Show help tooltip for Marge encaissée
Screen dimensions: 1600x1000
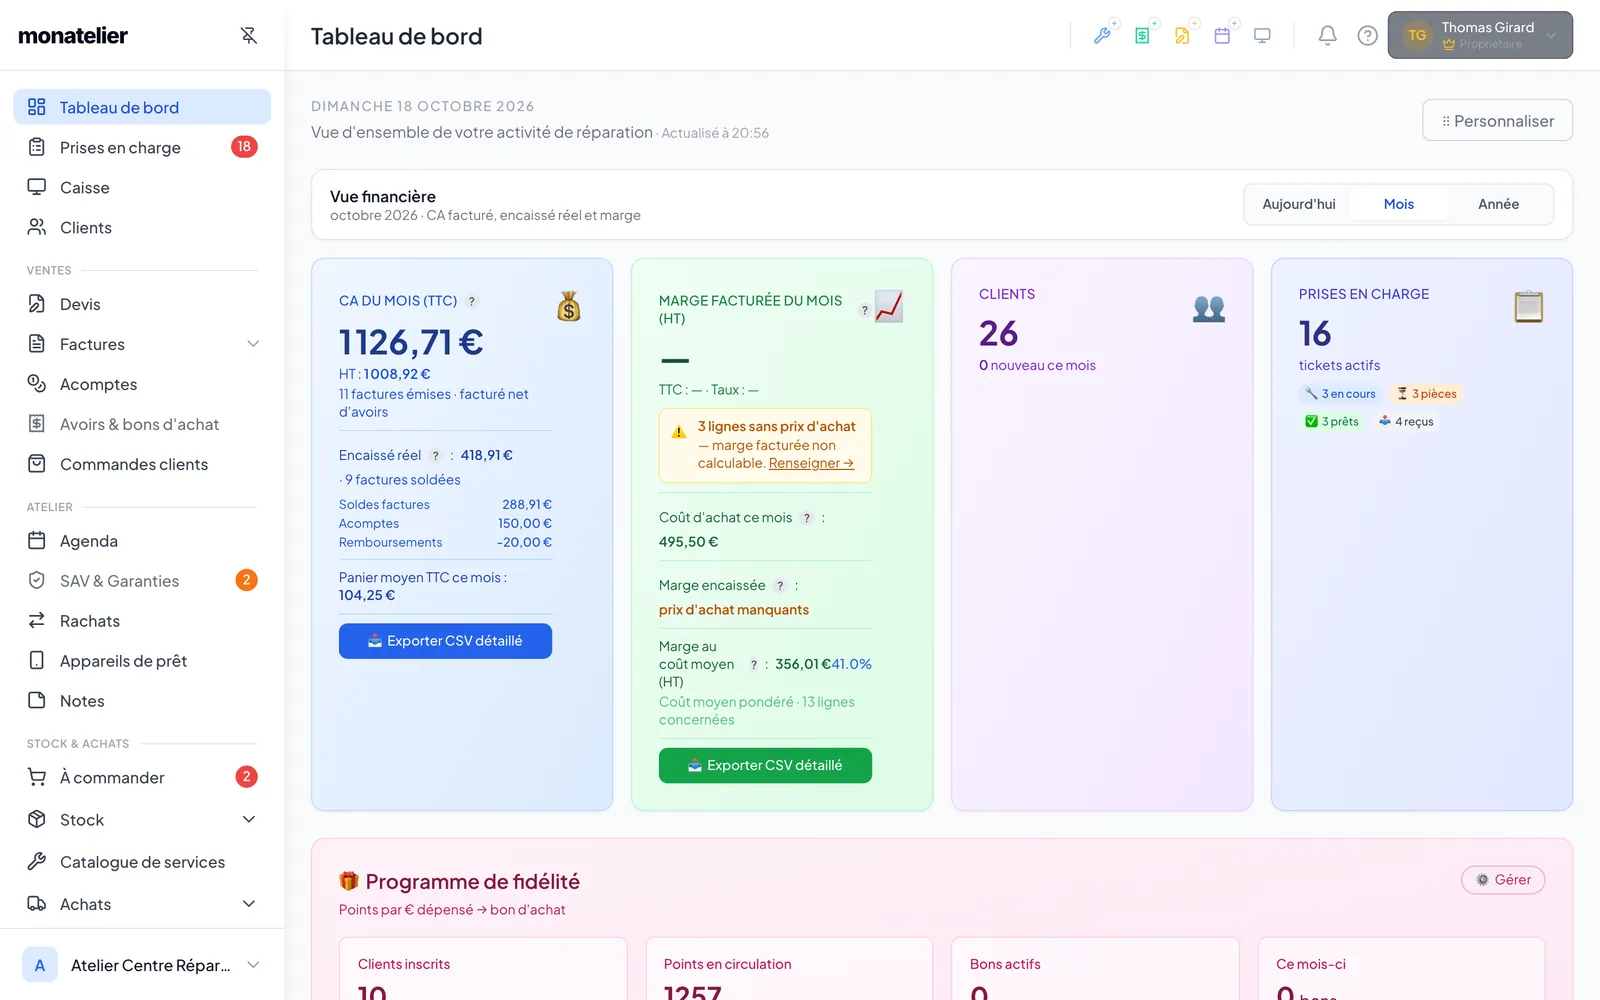[x=780, y=586]
